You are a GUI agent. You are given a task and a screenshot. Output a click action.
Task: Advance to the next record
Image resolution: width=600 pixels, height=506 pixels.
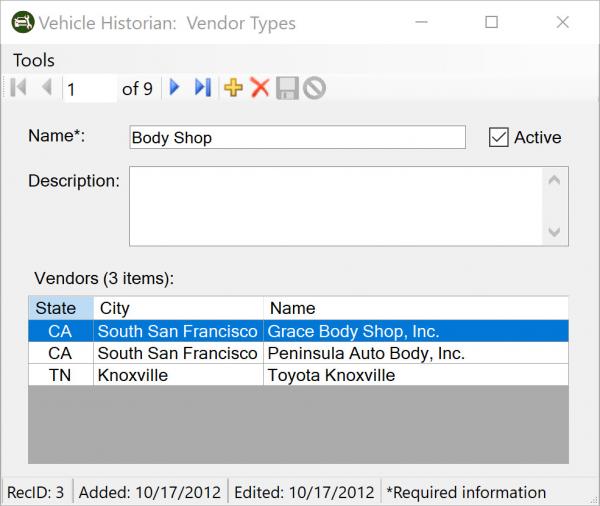pyautogui.click(x=174, y=88)
